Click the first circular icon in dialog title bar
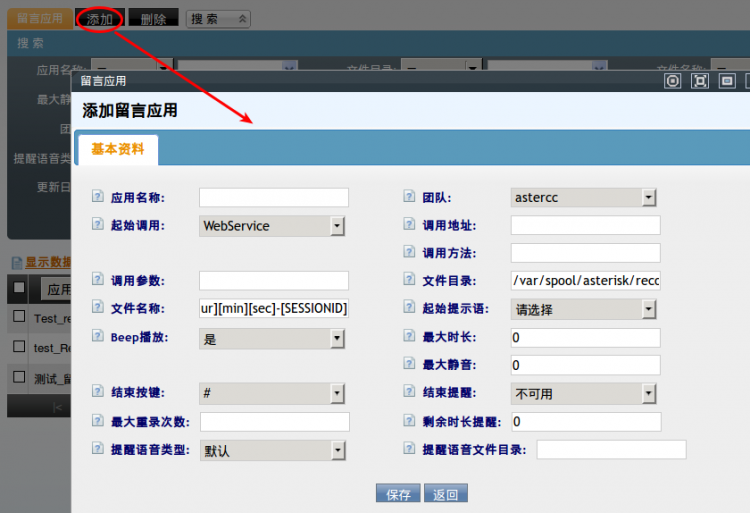Image resolution: width=750 pixels, height=513 pixels. tap(673, 81)
